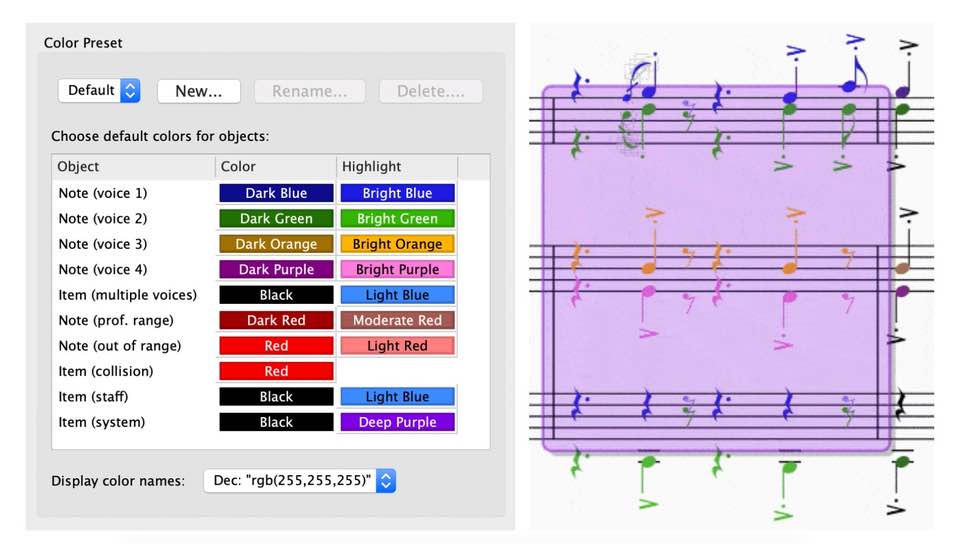This screenshot has height=552, width=960.
Task: Select the Item (multiple voices) row label
Action: (x=128, y=295)
